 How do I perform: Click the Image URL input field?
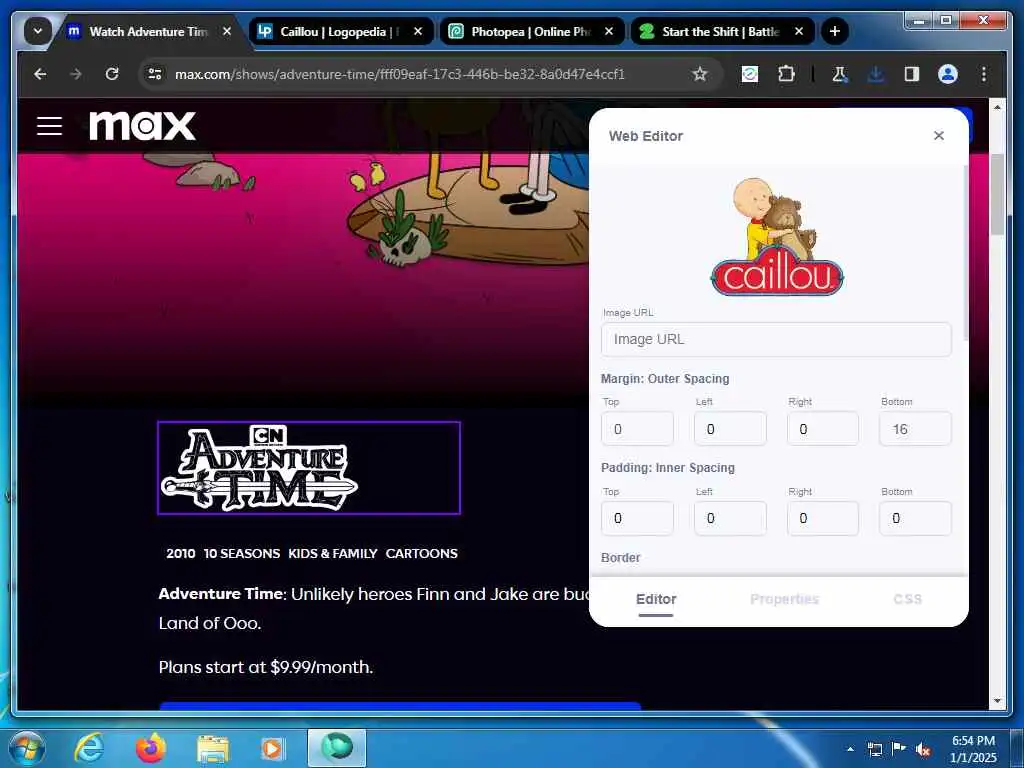coord(776,339)
